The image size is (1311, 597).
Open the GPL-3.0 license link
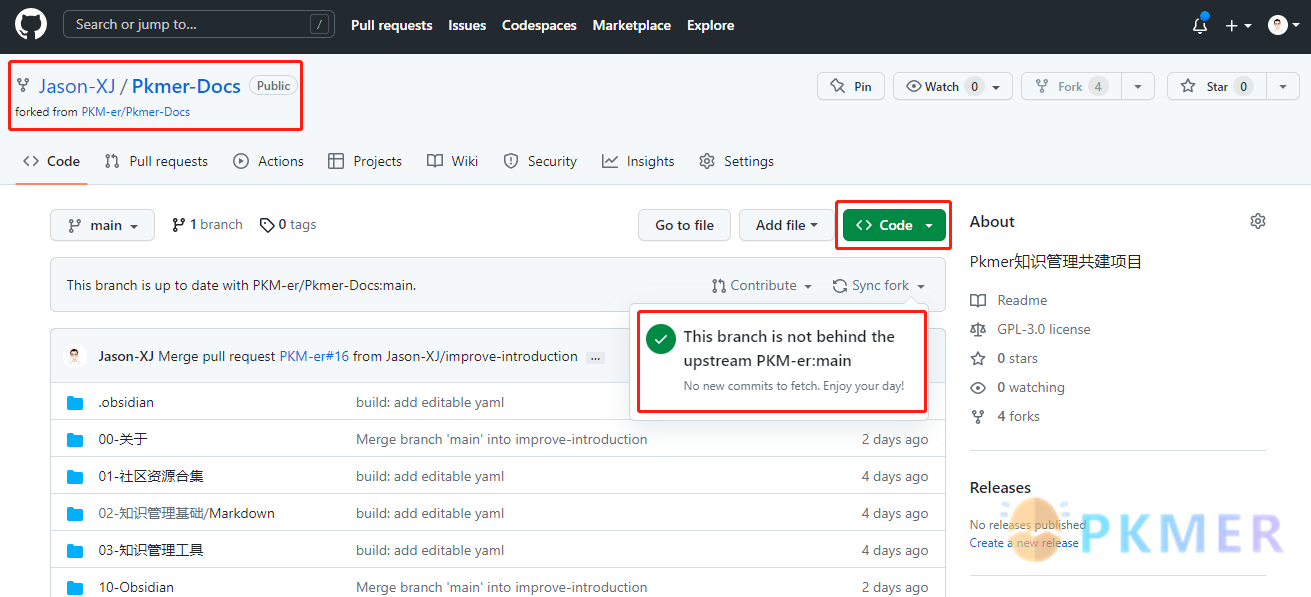point(1031,329)
